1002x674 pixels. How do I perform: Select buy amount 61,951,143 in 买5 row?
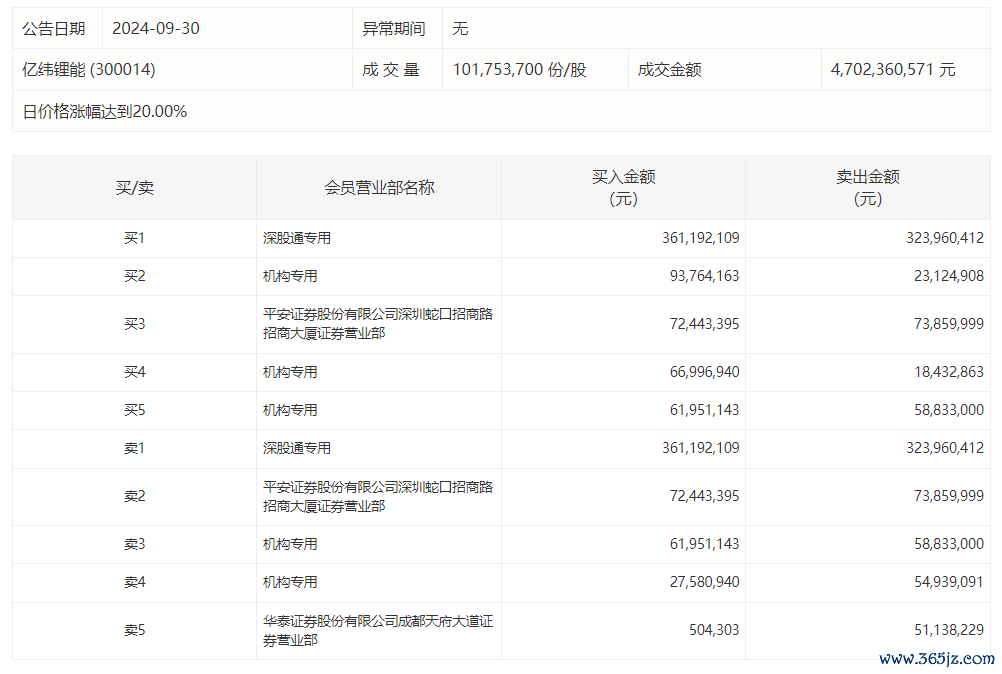[704, 410]
